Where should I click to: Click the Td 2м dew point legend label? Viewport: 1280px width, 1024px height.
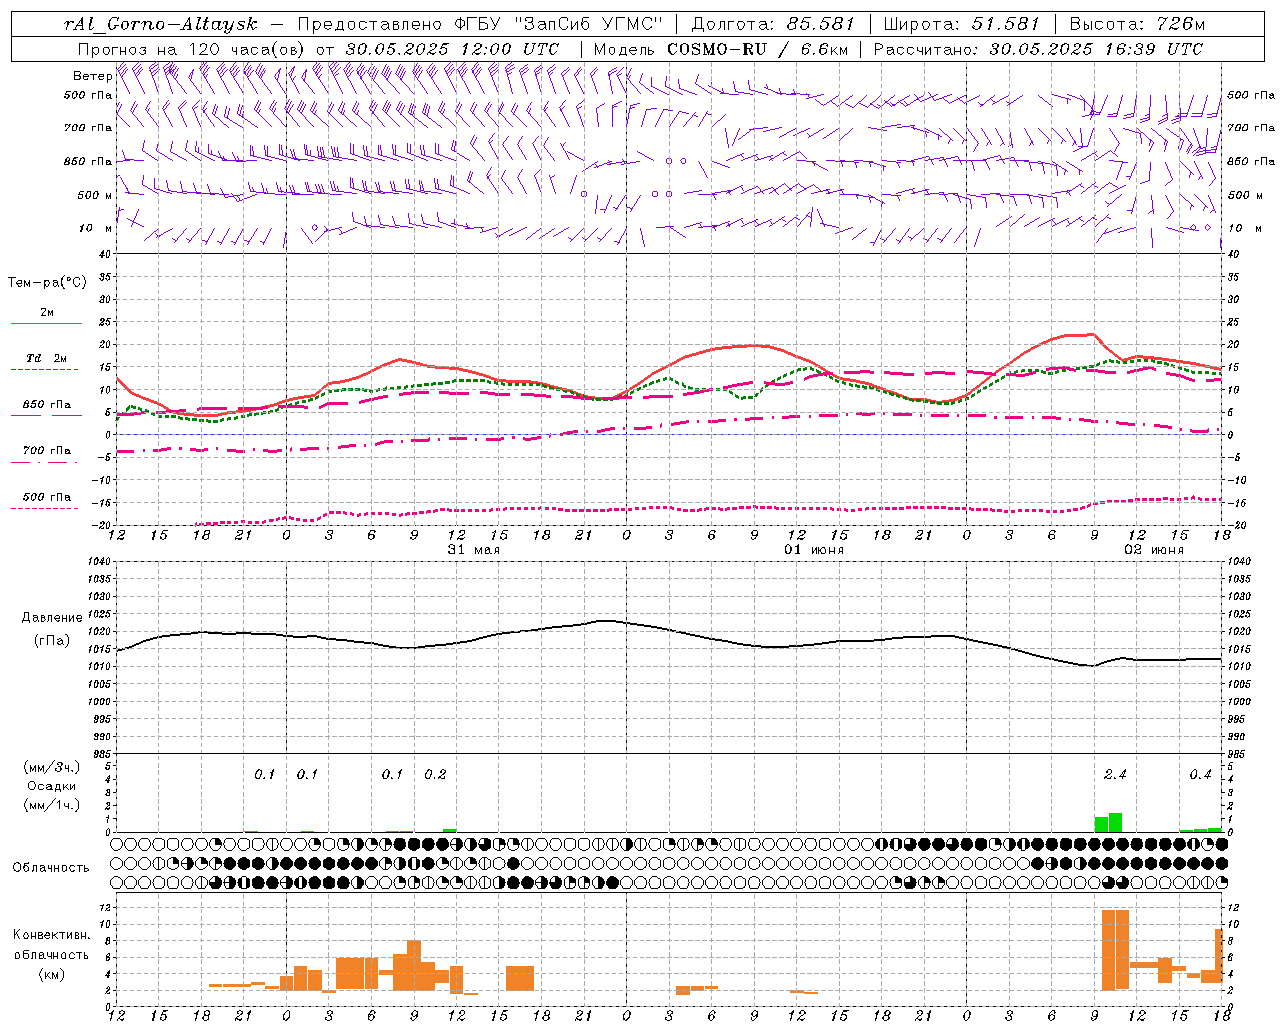point(47,358)
